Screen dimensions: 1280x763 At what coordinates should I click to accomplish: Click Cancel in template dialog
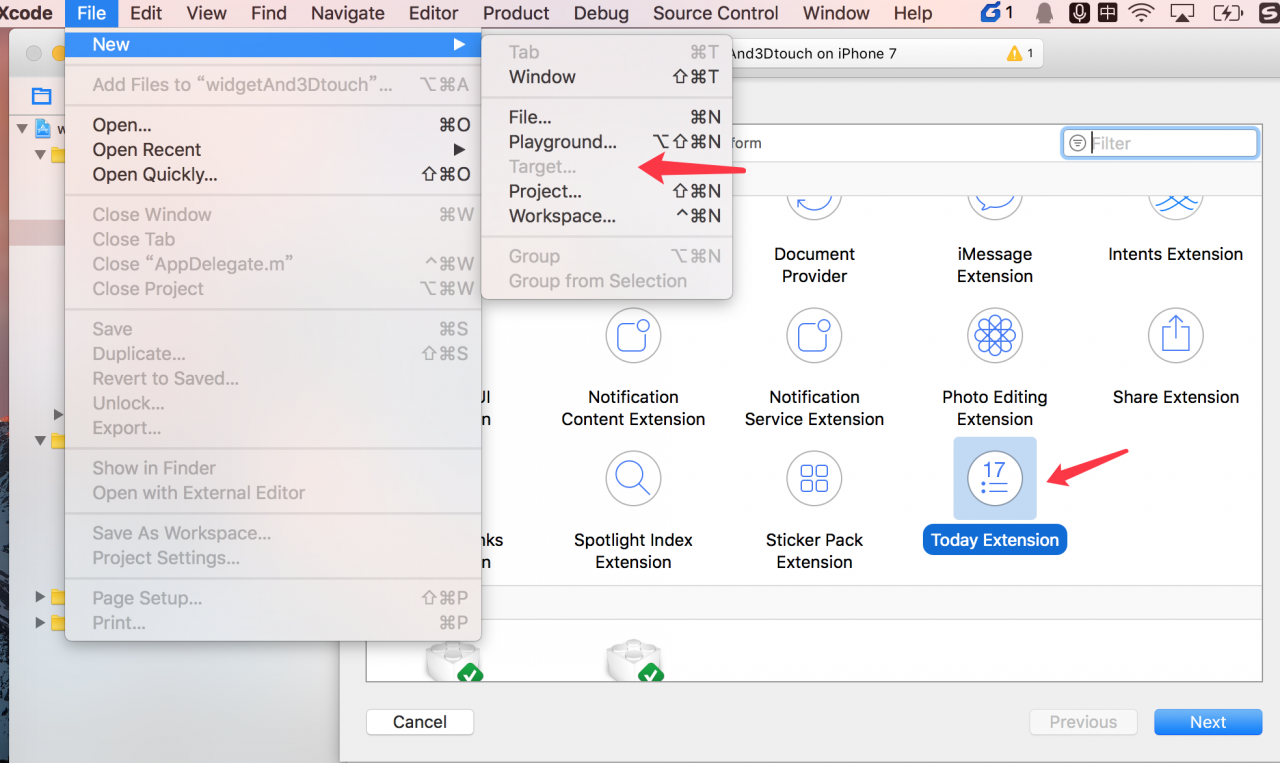420,722
